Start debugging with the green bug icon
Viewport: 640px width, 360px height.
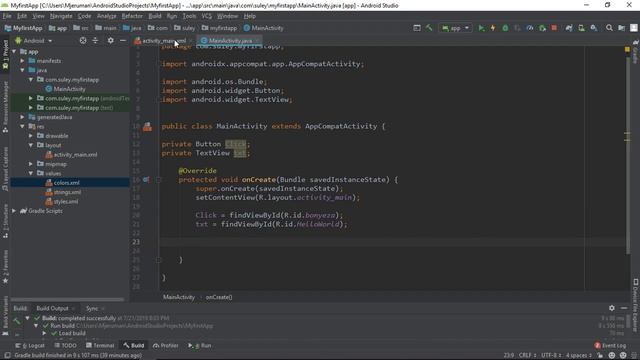(505, 28)
